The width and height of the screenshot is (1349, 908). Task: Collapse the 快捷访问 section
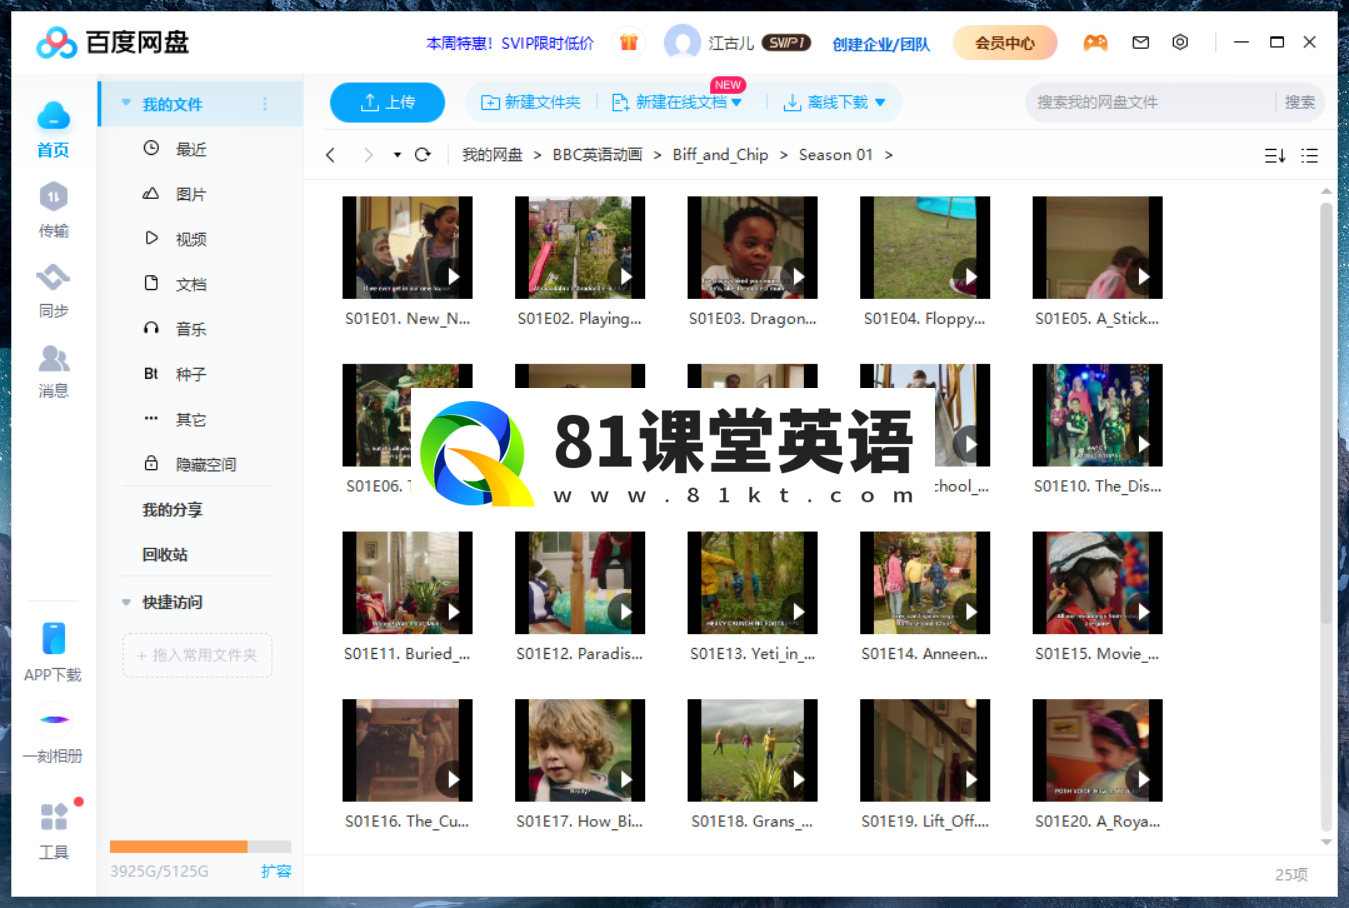point(126,602)
